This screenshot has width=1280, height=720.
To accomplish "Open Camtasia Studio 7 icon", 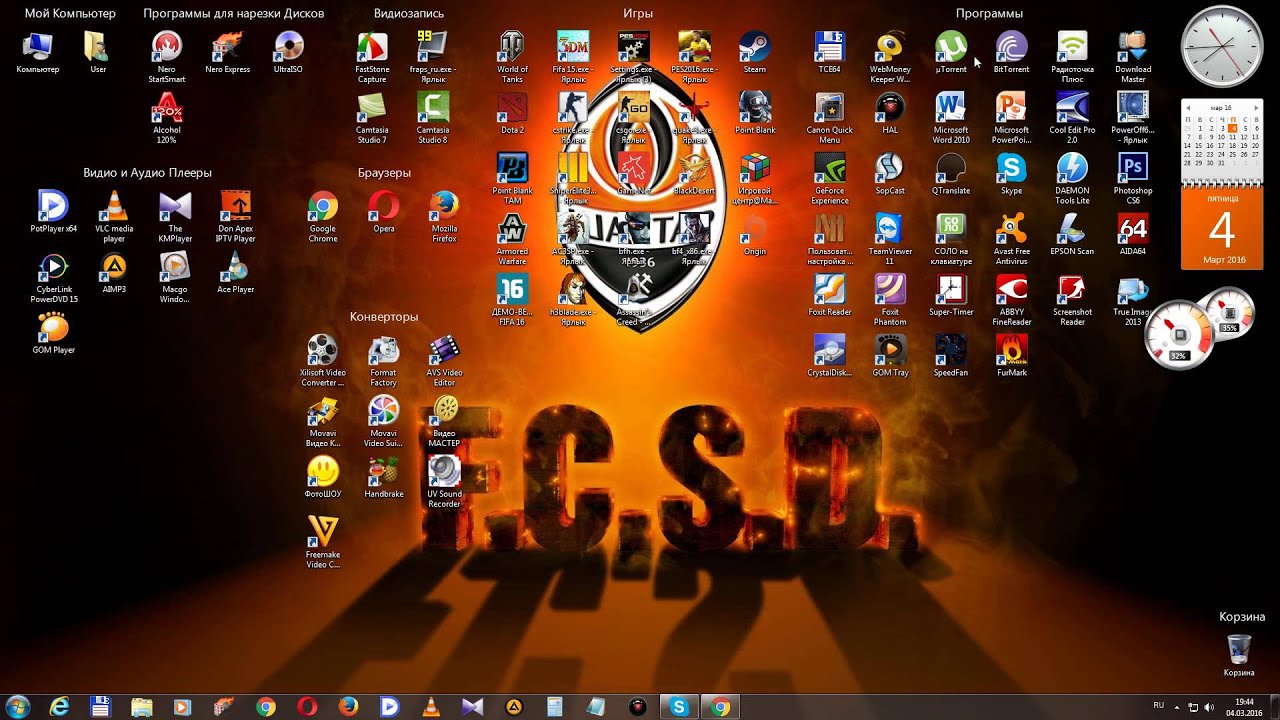I will coord(372,118).
